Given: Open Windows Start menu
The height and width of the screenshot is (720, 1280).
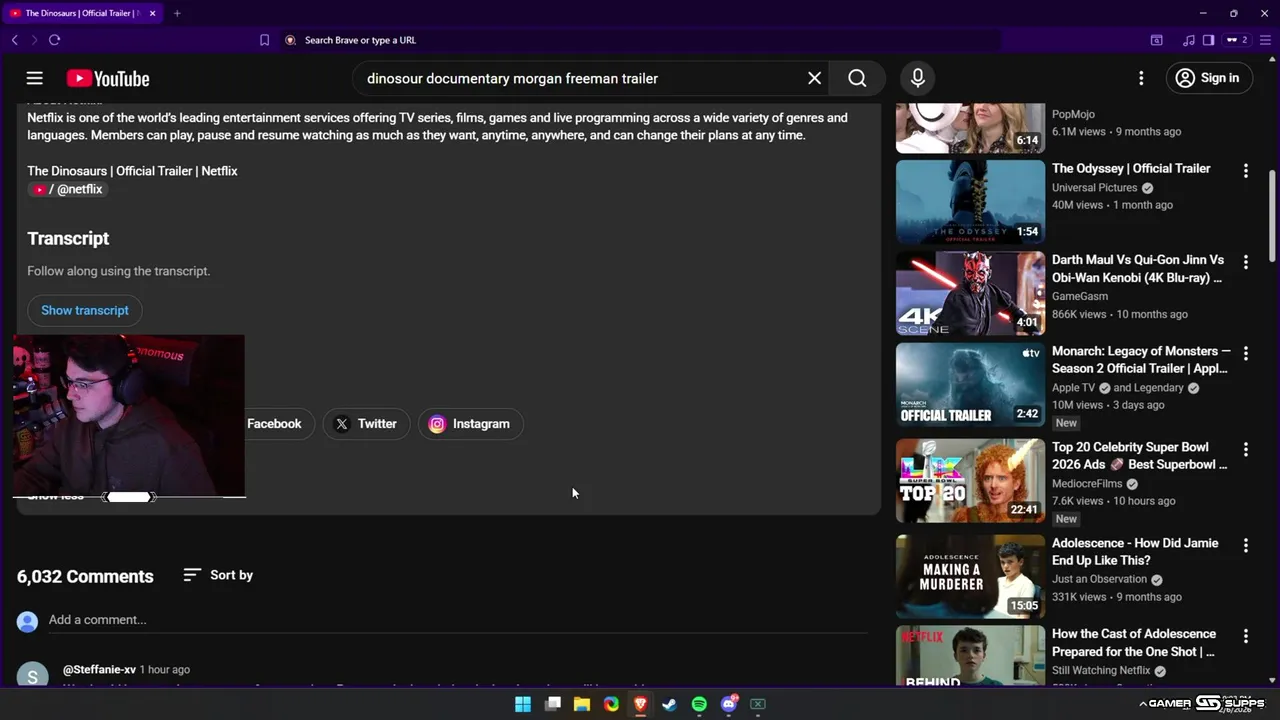Looking at the screenshot, I should point(523,704).
